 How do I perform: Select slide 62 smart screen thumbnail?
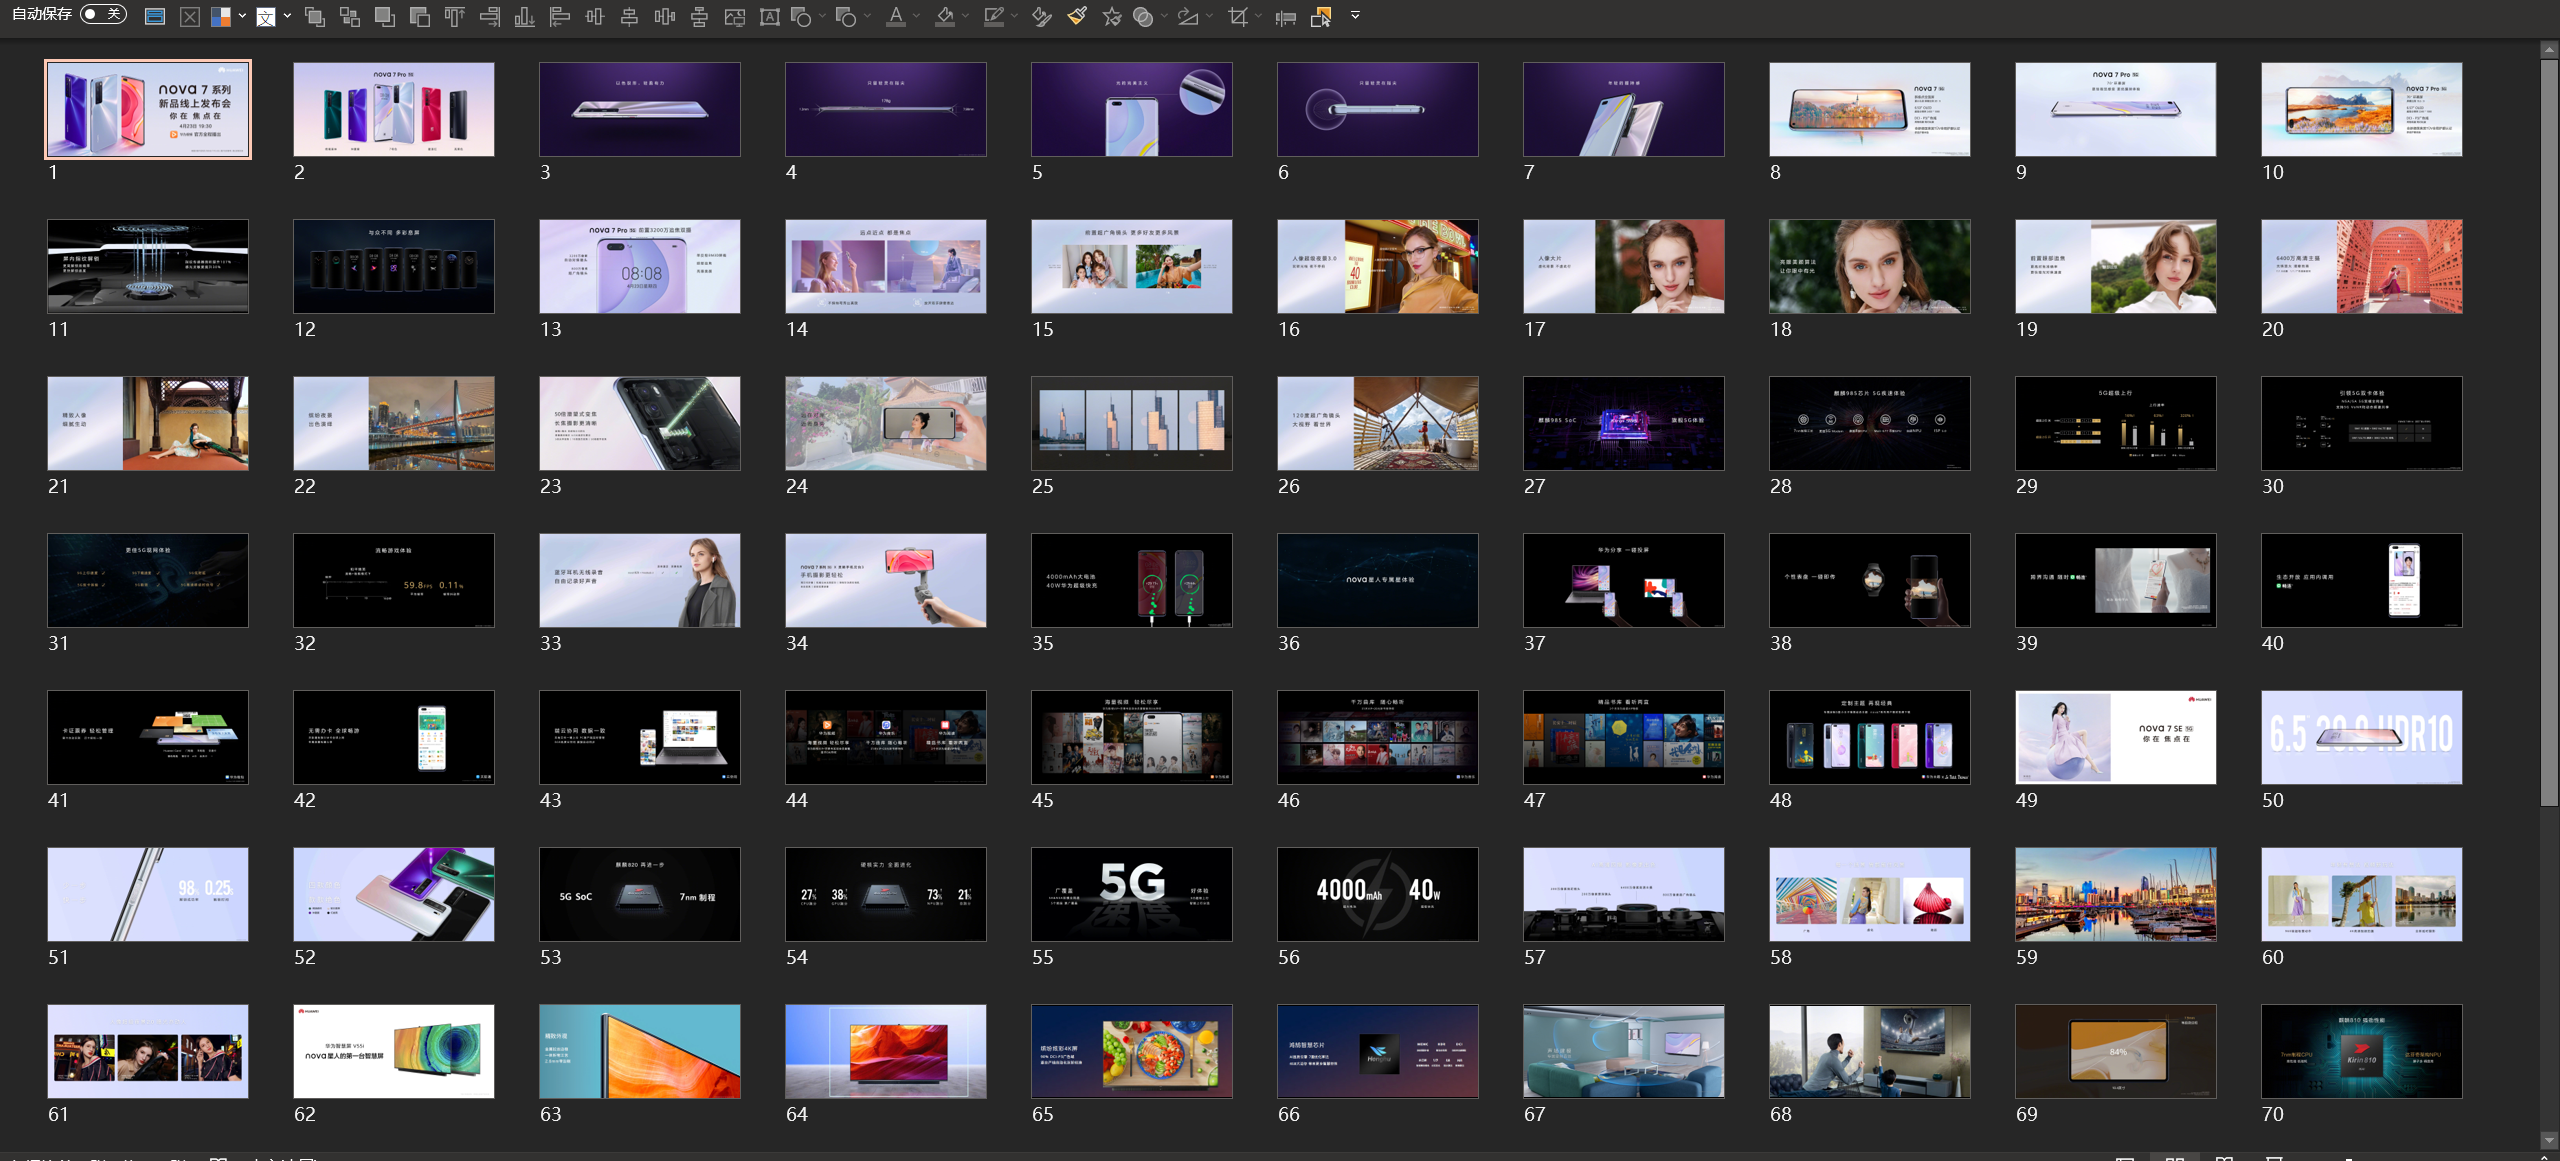point(394,1051)
